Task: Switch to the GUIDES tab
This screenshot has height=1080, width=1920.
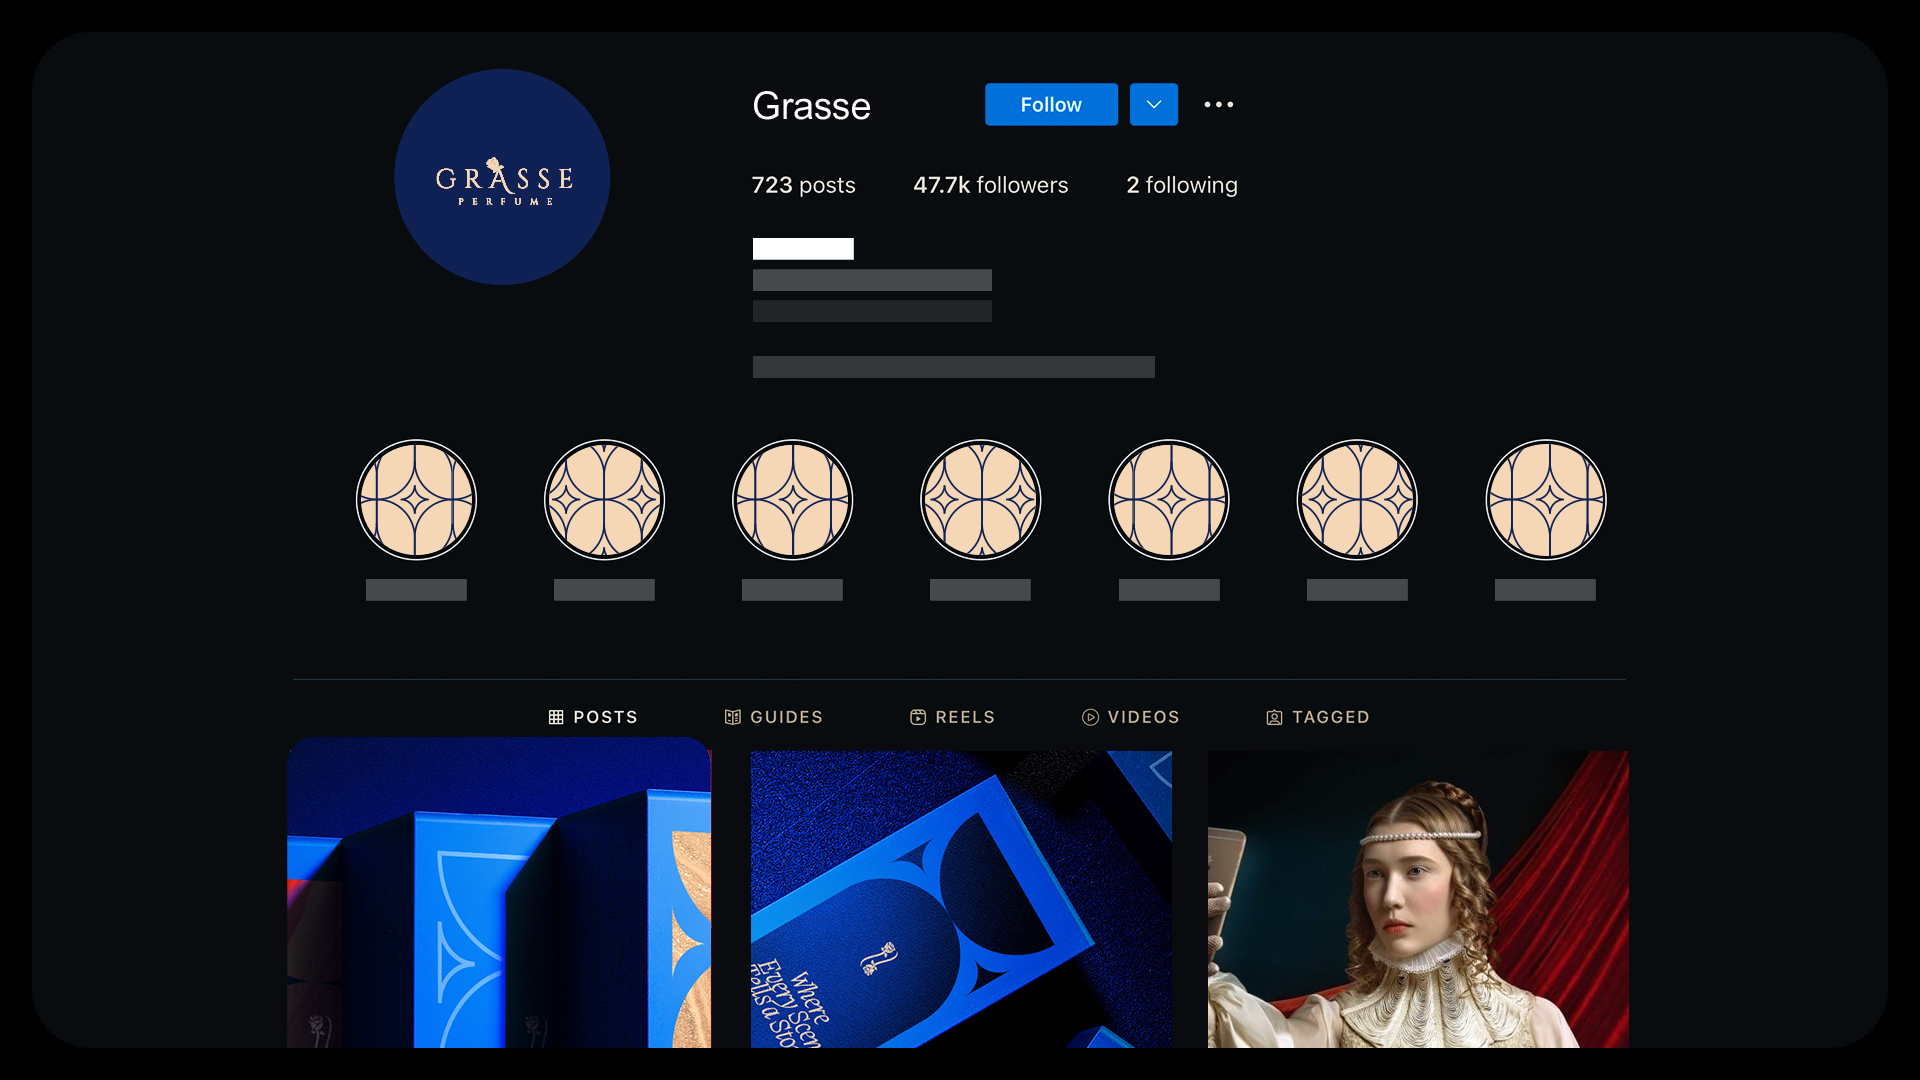Action: [774, 717]
